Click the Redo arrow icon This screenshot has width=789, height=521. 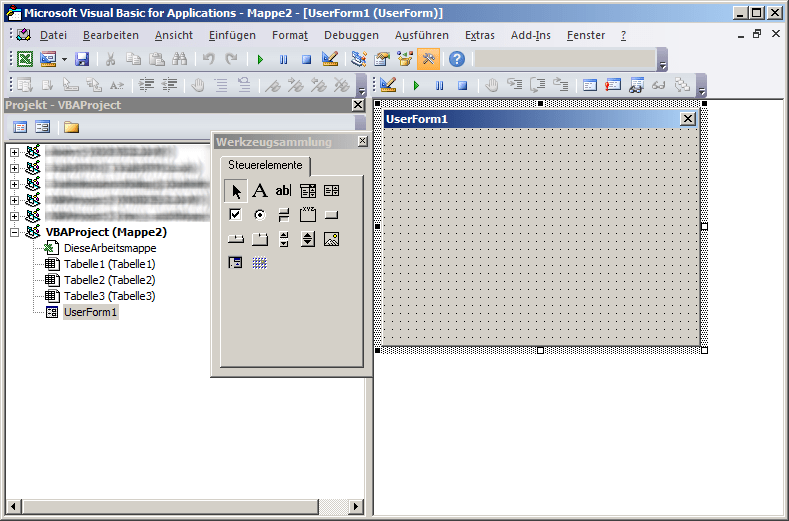click(x=231, y=59)
